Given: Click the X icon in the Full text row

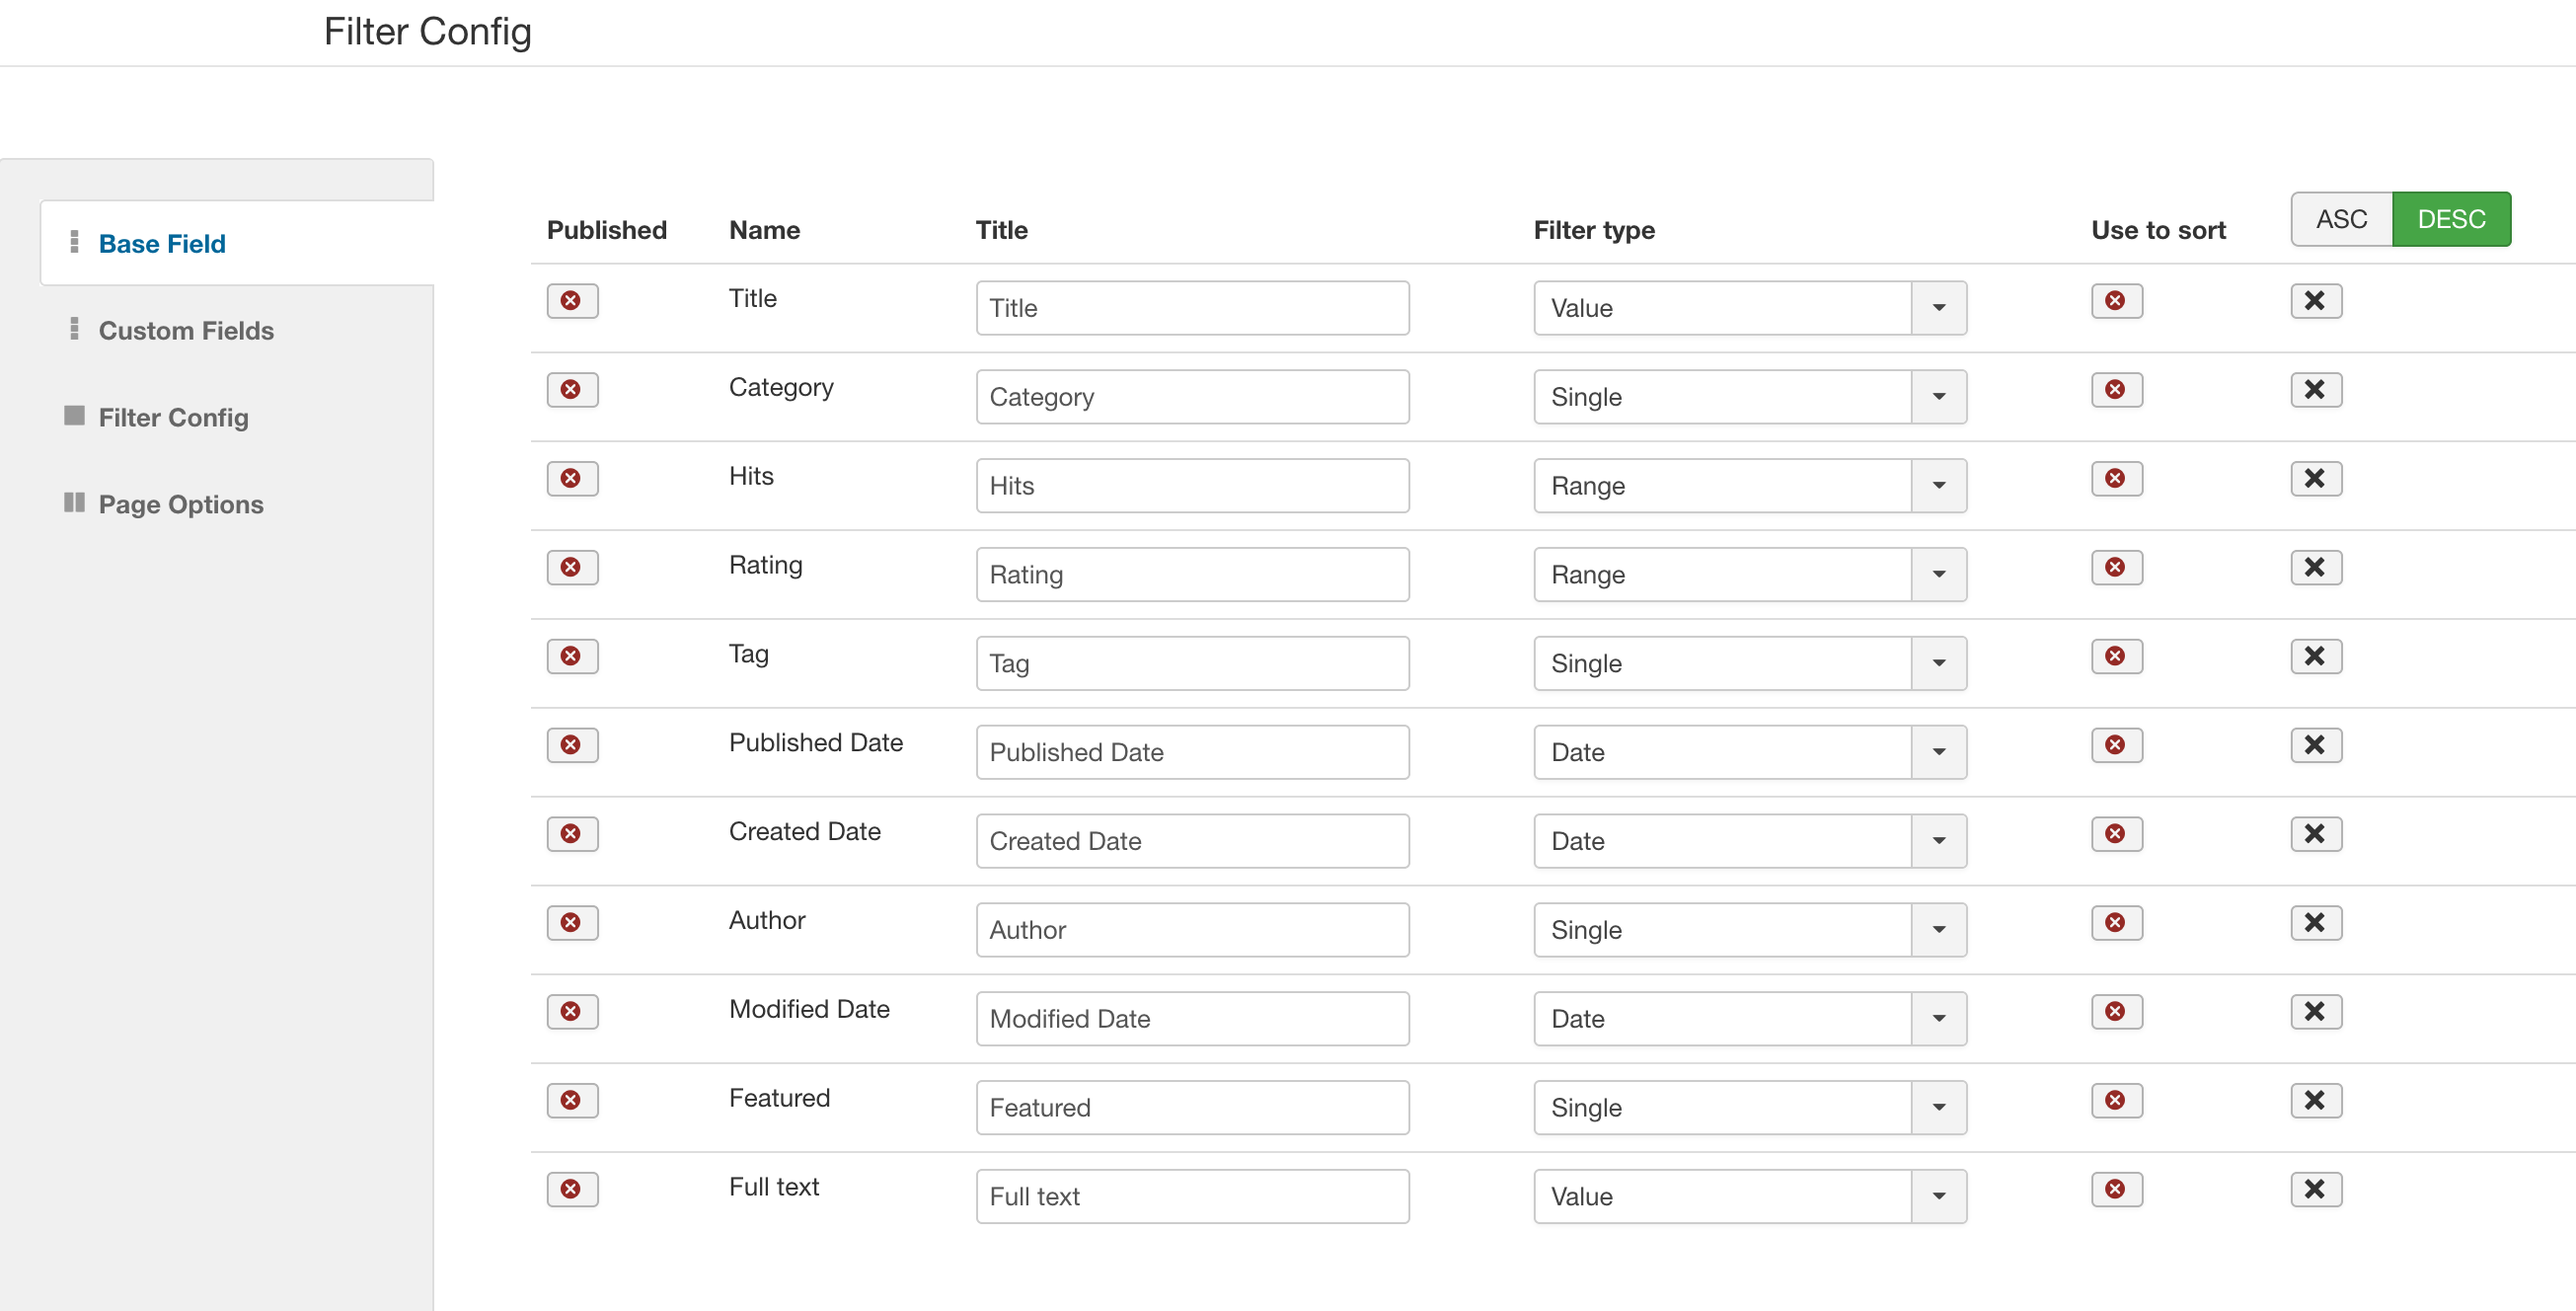Looking at the screenshot, I should click(2315, 1189).
